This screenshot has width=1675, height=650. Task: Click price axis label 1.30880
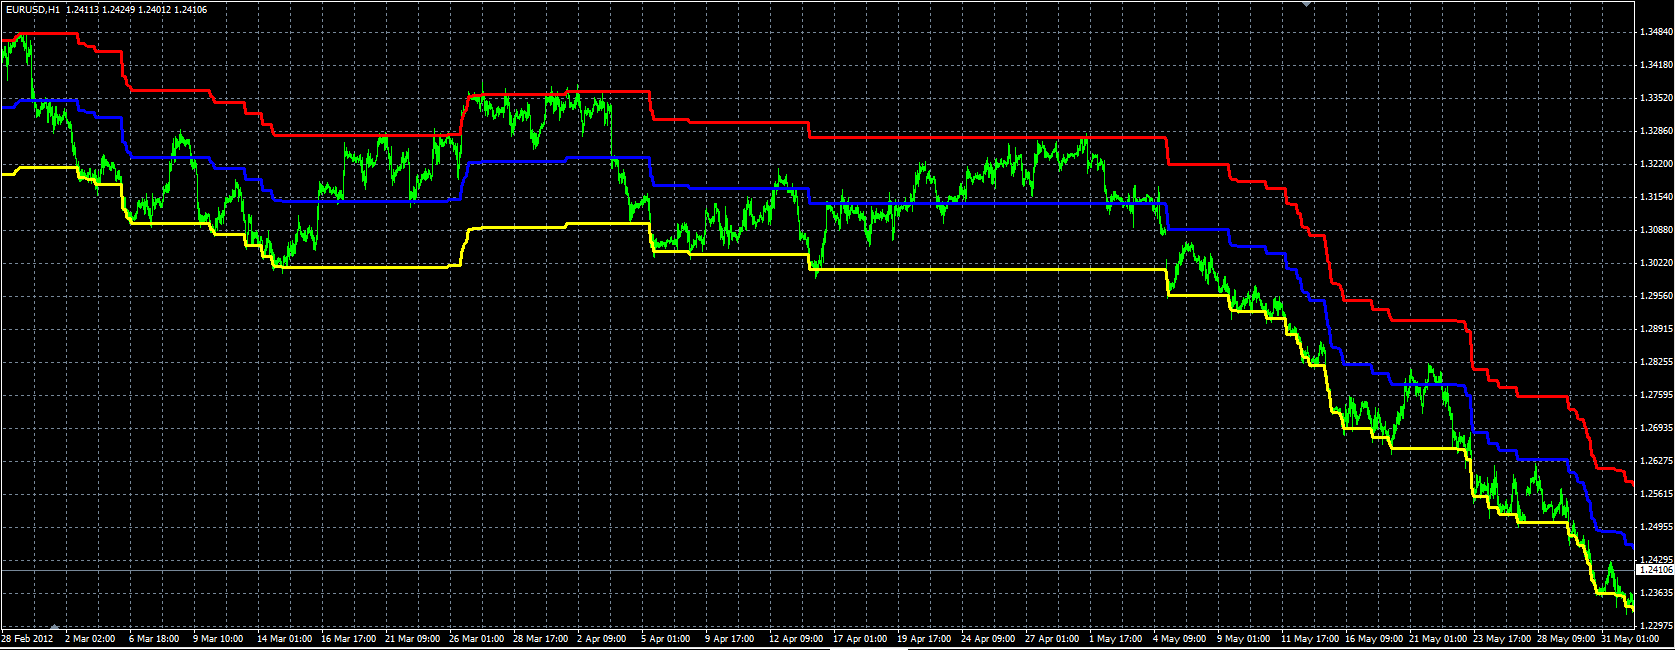(1656, 230)
